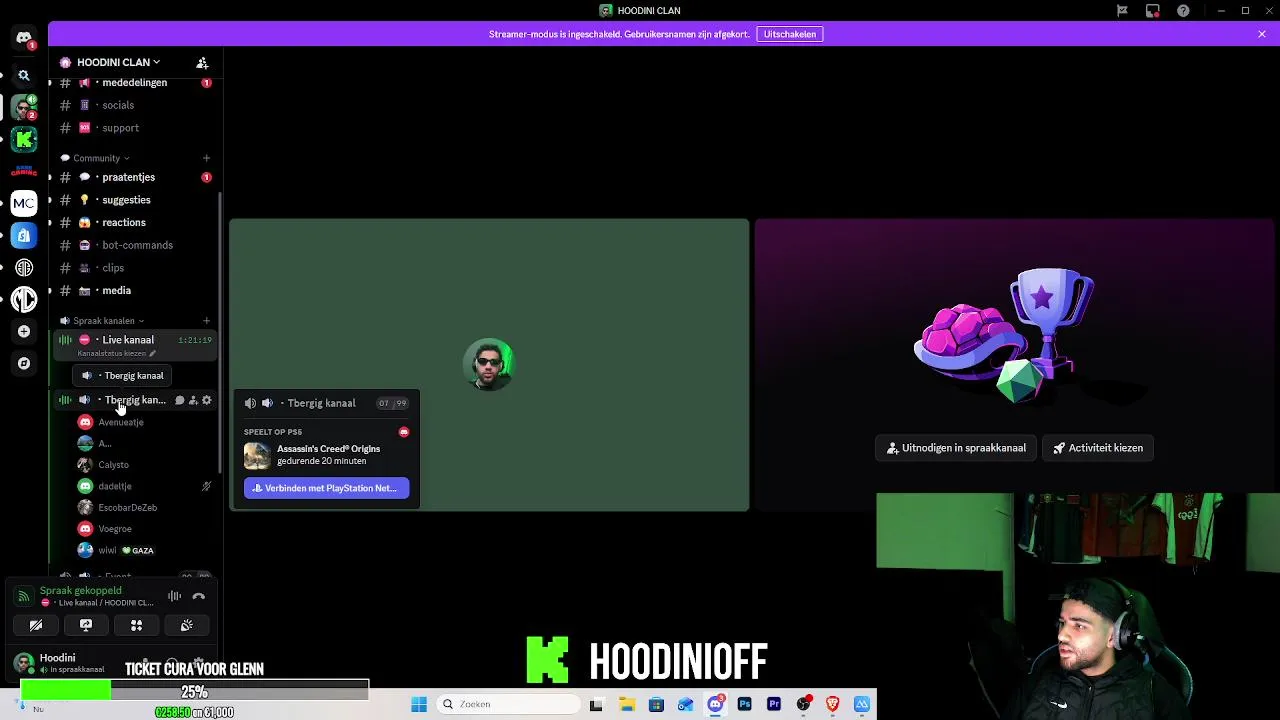Screen dimensions: 1280x720
Task: Edit Kanaalstatus kiezen pencil
Action: pos(152,354)
